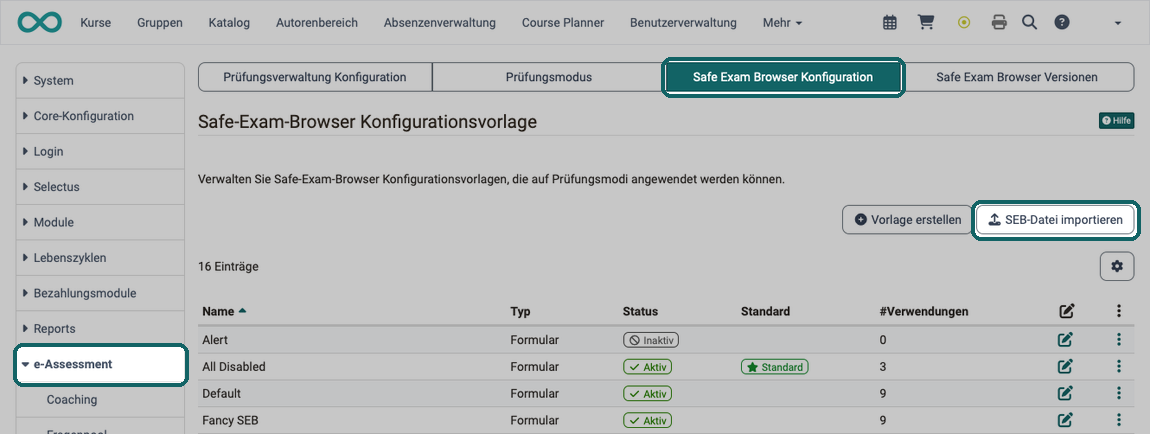Viewport: 1150px width, 434px height.
Task: Open the search magnifier icon
Action: pos(1030,23)
